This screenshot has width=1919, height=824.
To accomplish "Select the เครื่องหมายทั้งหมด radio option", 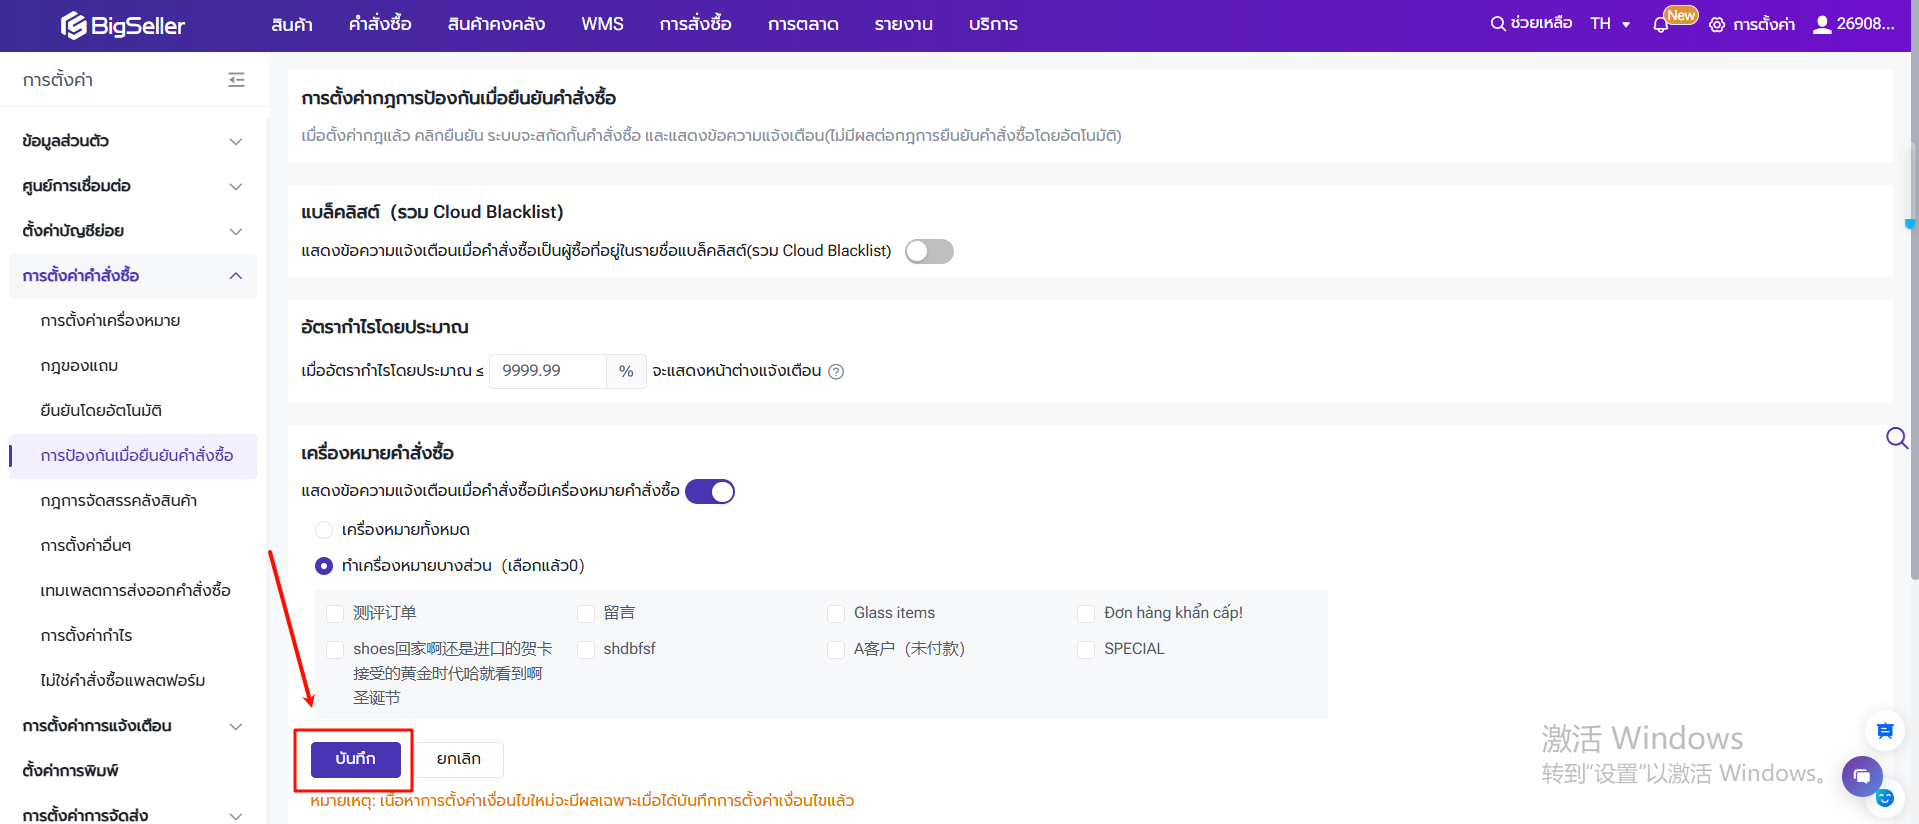I will (x=324, y=530).
